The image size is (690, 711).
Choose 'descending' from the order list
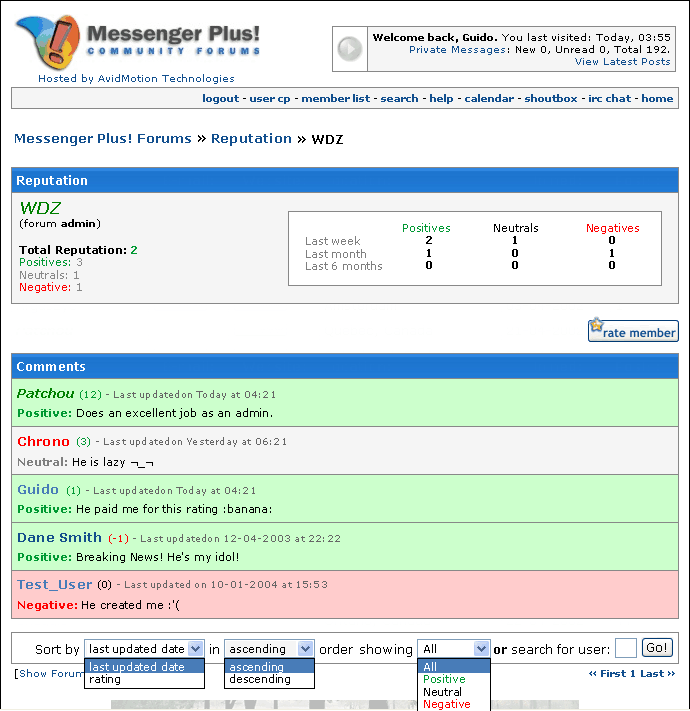coord(259,680)
